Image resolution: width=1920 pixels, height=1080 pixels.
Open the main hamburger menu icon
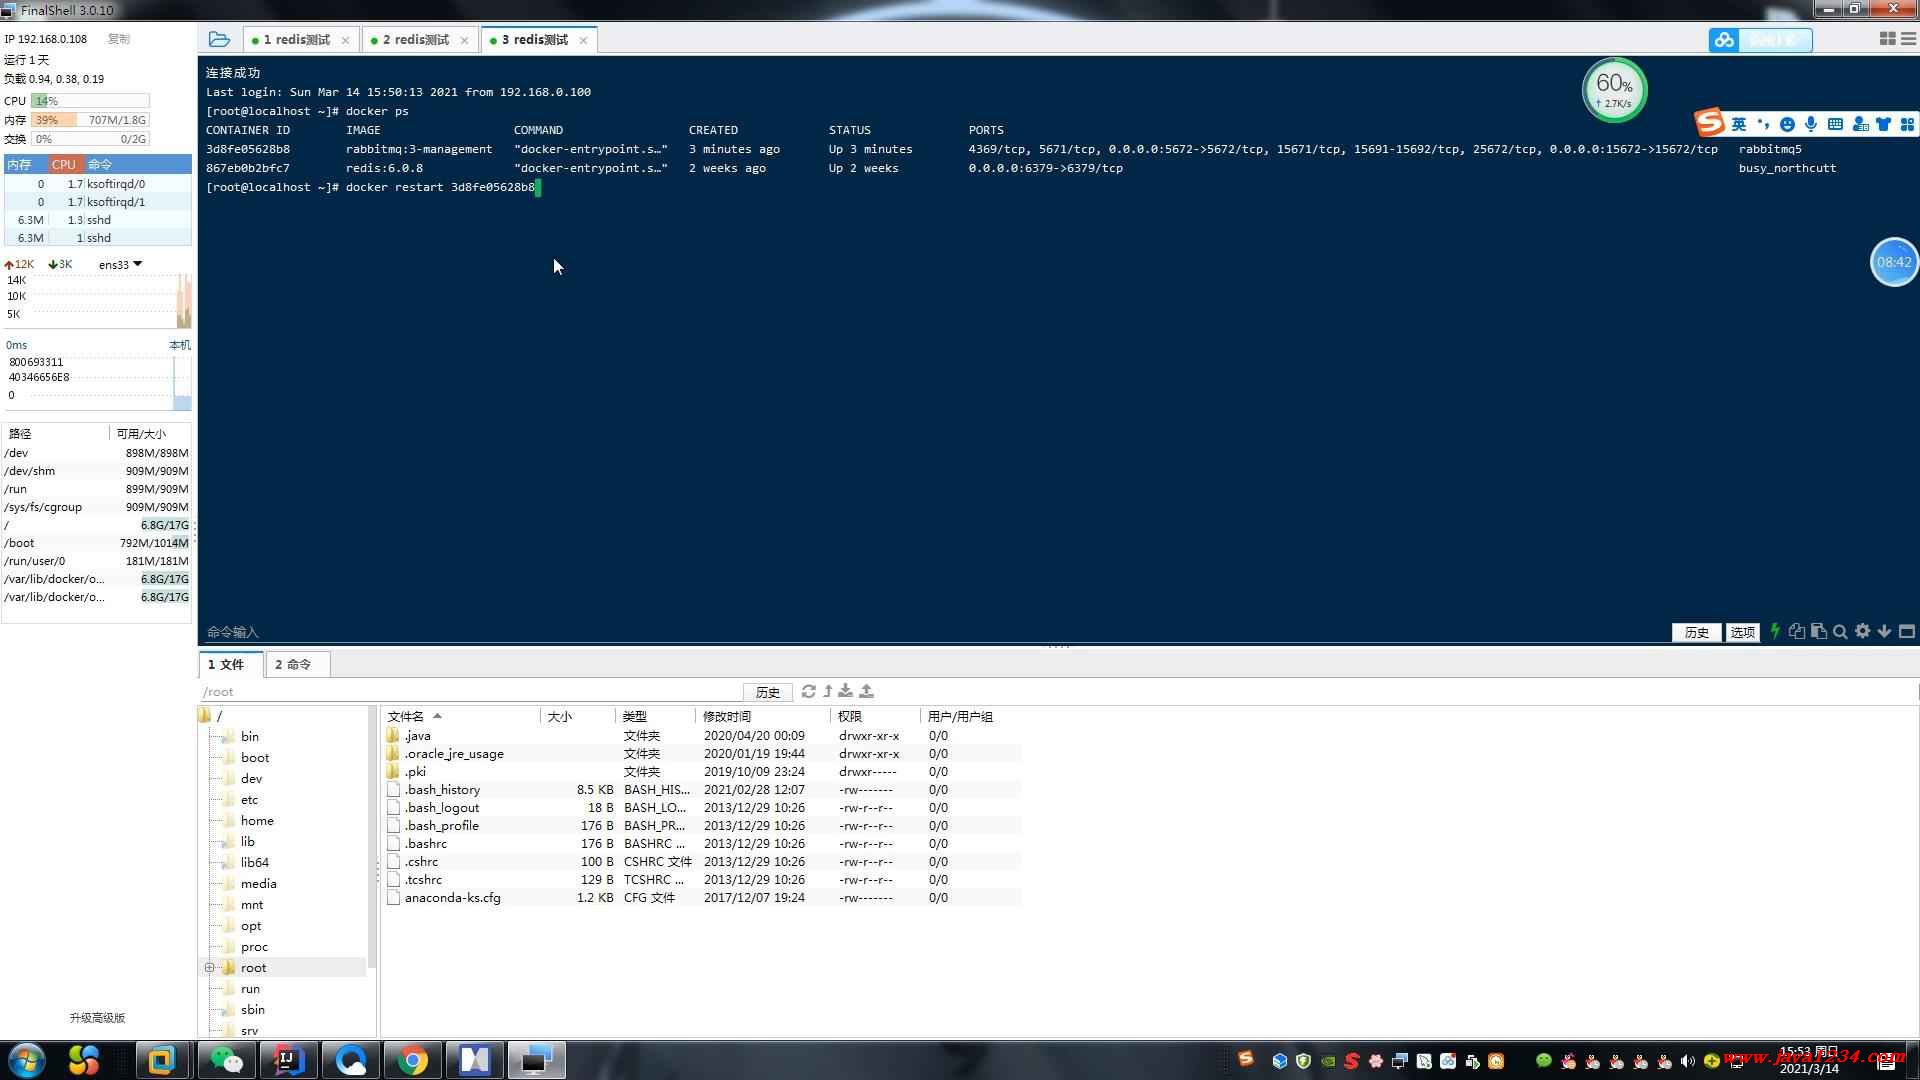(1908, 38)
